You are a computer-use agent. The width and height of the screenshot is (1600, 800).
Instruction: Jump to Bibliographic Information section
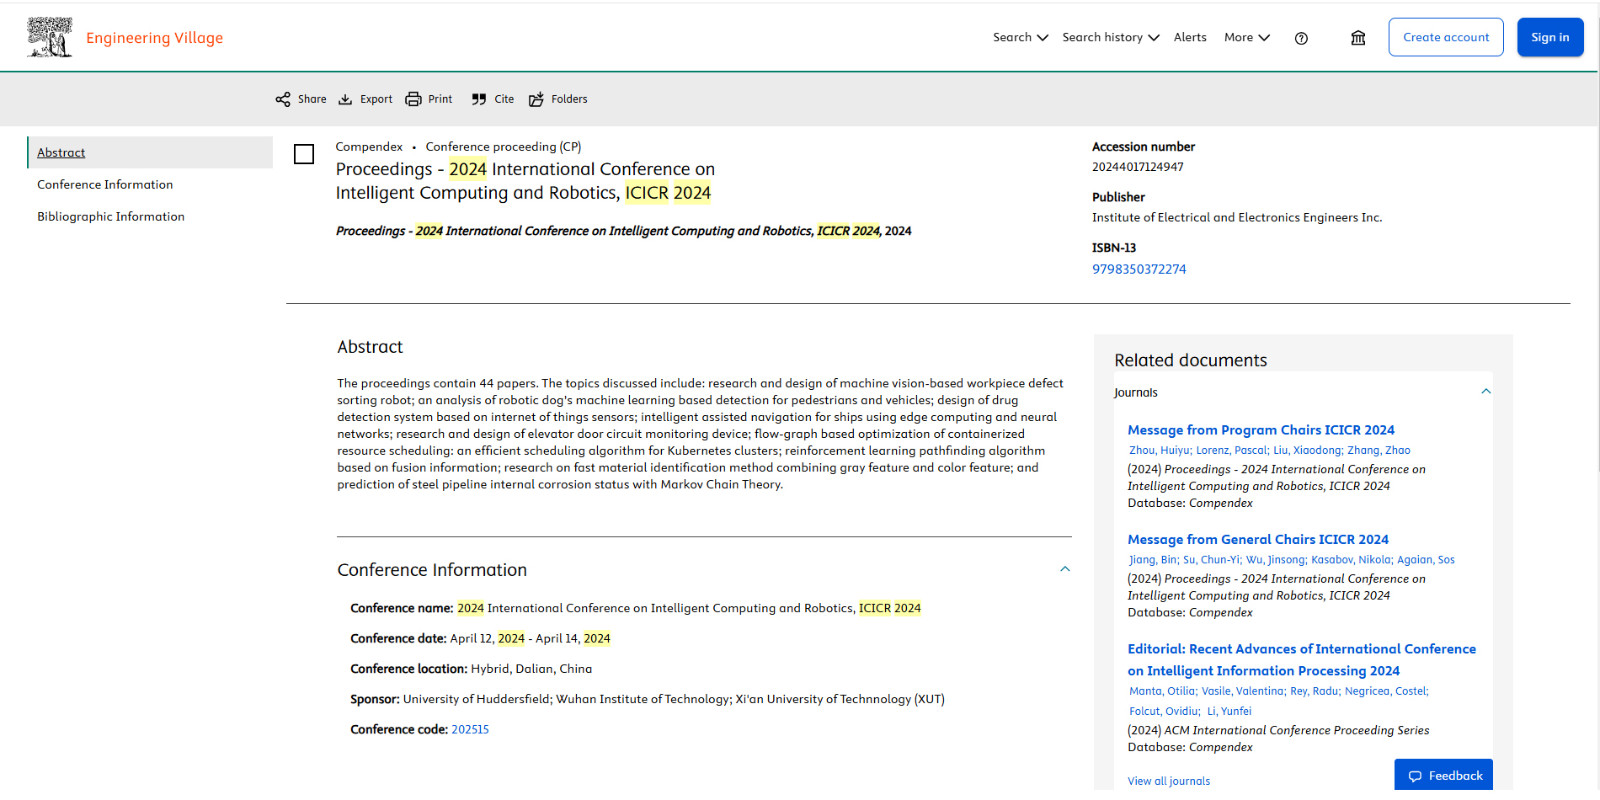(x=111, y=216)
